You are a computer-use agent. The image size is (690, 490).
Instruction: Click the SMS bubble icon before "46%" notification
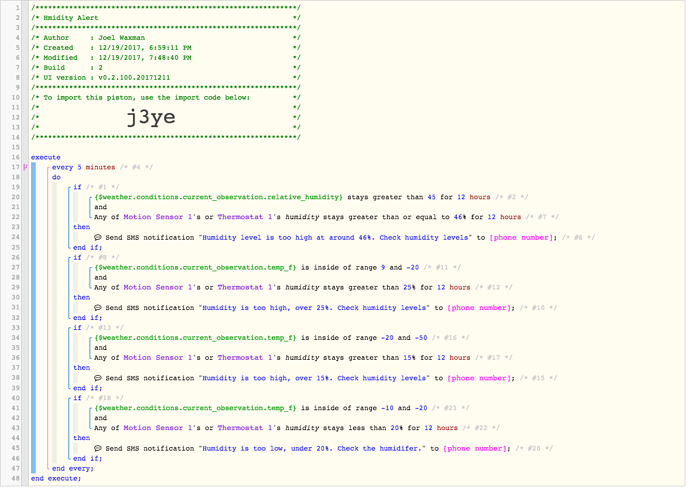(98, 238)
